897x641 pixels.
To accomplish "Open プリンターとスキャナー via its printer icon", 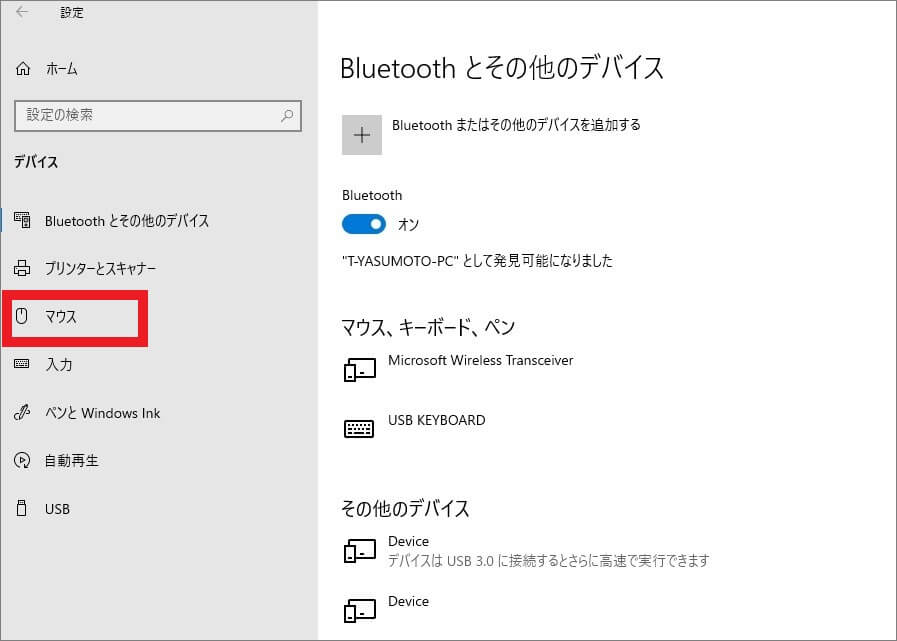I will (22, 269).
